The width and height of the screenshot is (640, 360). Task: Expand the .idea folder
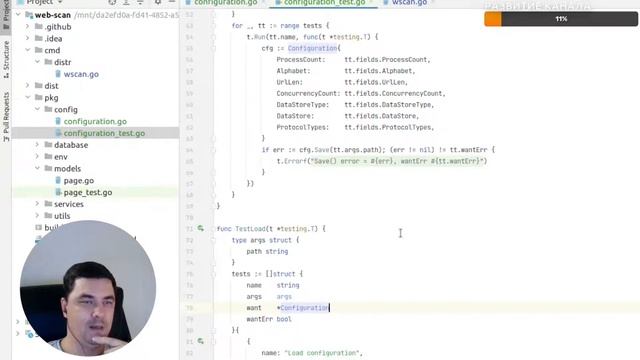tap(27, 38)
